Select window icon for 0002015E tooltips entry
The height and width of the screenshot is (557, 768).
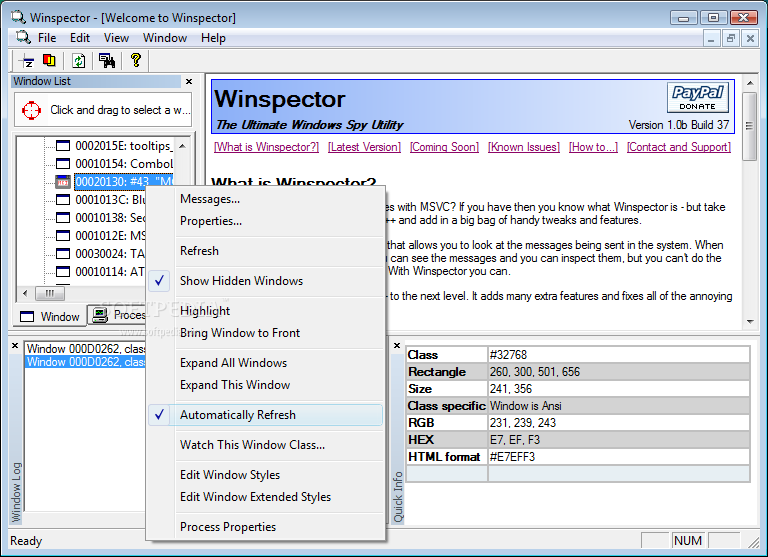coord(63,146)
